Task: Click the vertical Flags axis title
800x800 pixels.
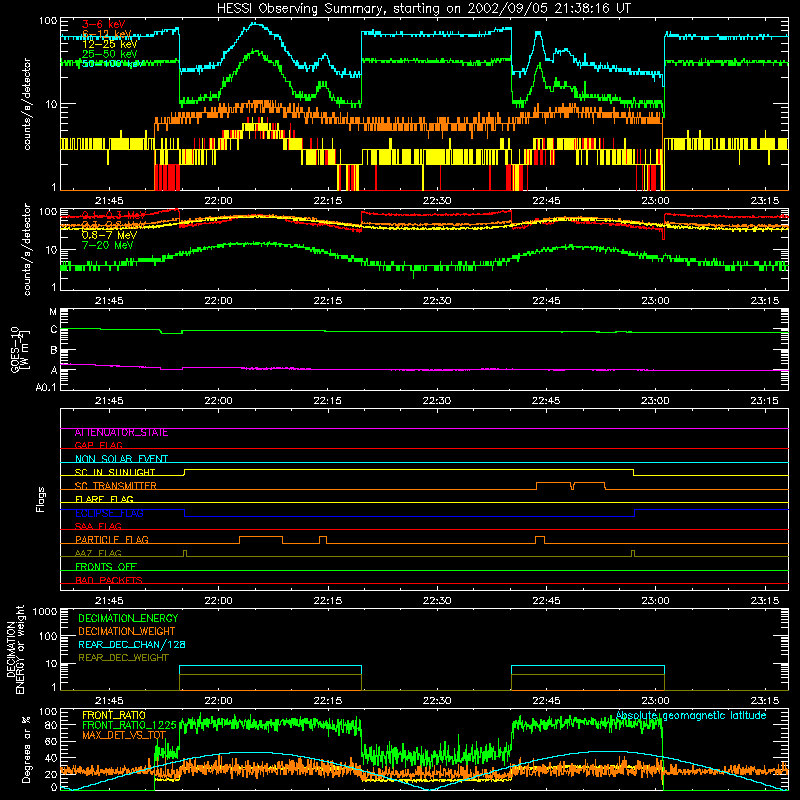Action: (41, 499)
